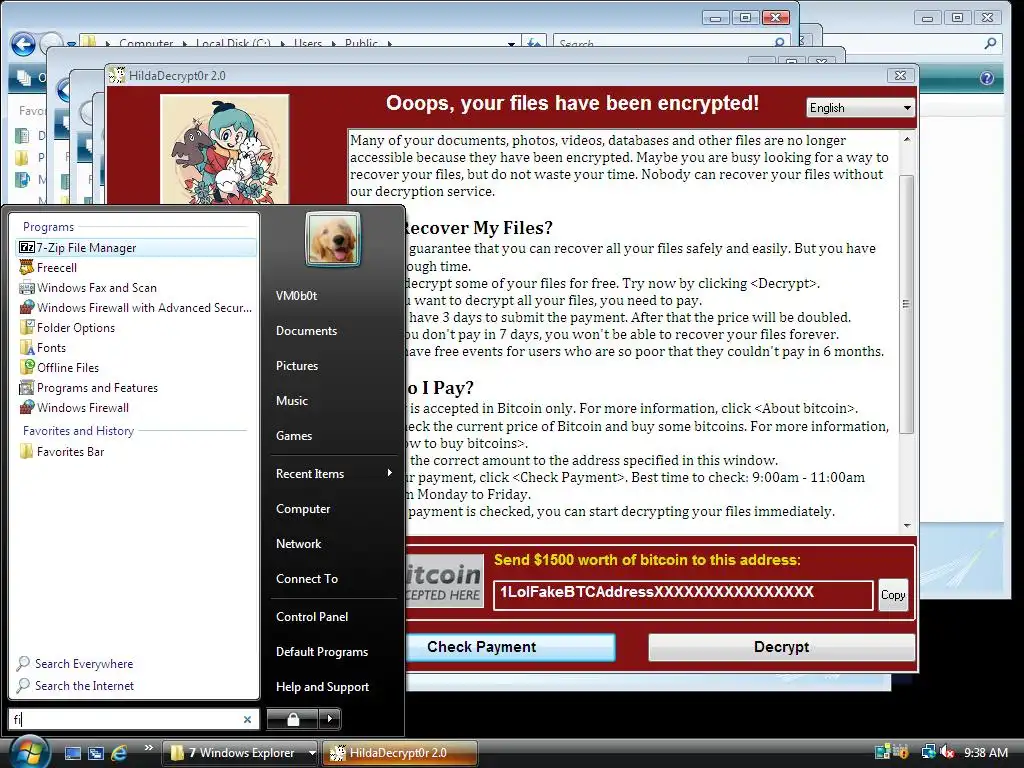Image resolution: width=1024 pixels, height=768 pixels.
Task: Open Pictures from Start menu
Action: [x=296, y=366]
